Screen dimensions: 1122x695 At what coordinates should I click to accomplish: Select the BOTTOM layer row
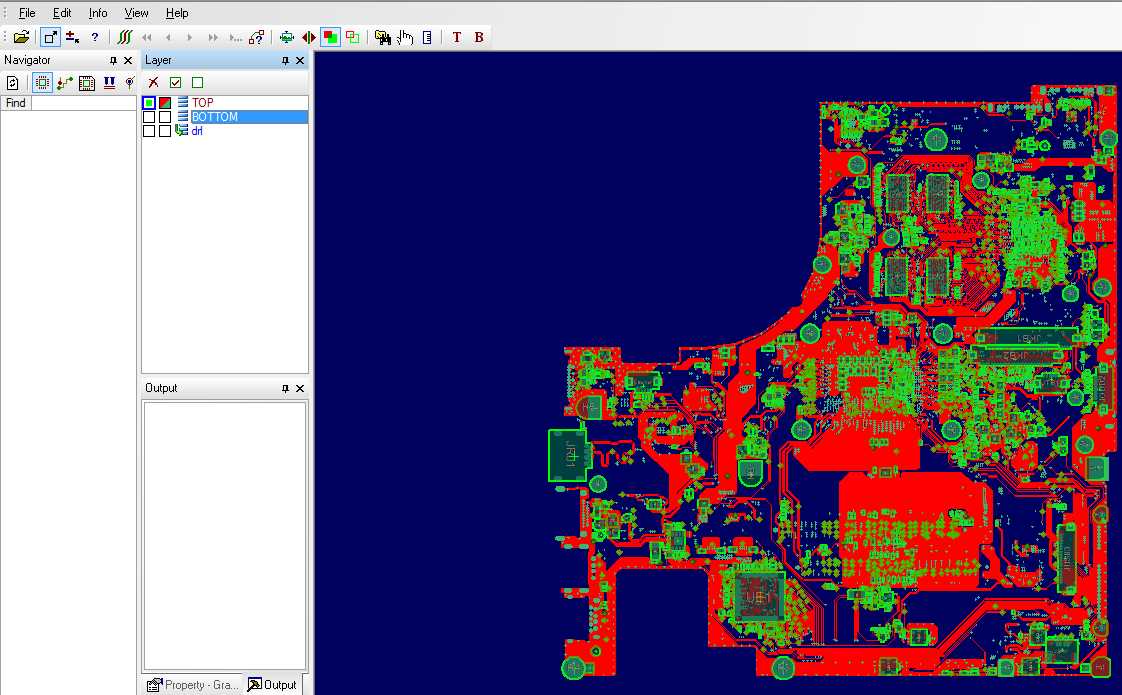pos(225,117)
